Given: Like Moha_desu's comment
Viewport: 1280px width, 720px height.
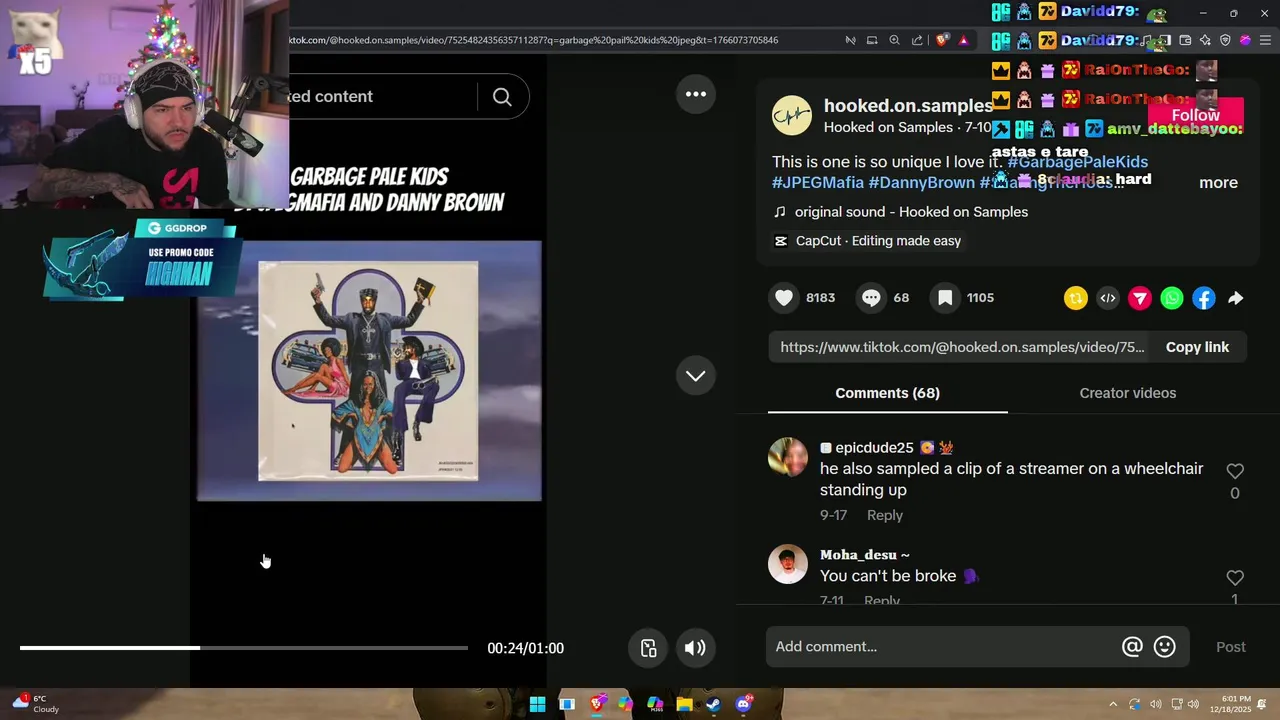Looking at the screenshot, I should [1235, 578].
